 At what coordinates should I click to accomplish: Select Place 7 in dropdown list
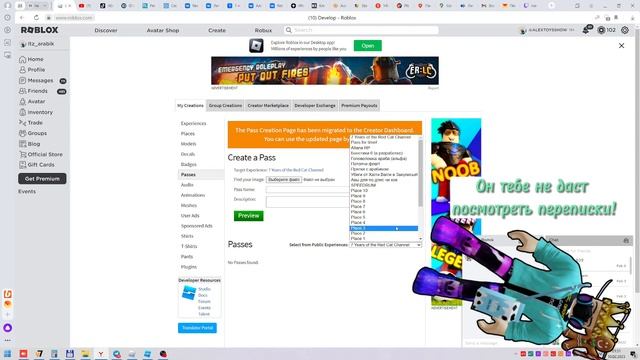click(x=384, y=207)
